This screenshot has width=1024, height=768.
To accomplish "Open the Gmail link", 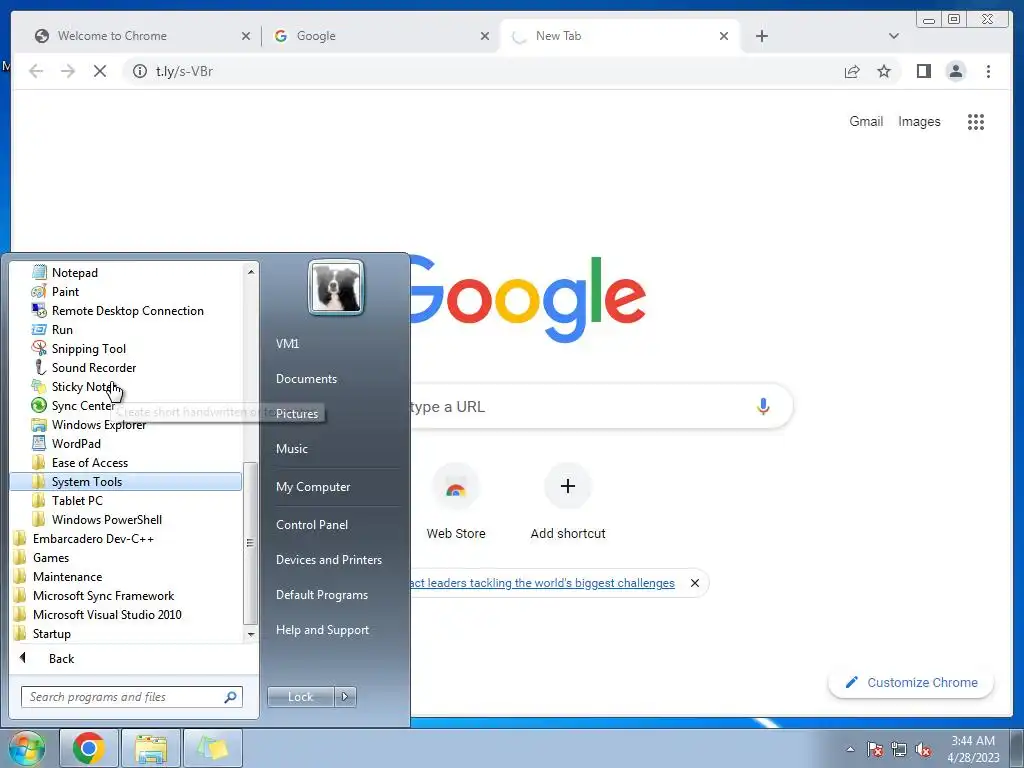I will [866, 121].
